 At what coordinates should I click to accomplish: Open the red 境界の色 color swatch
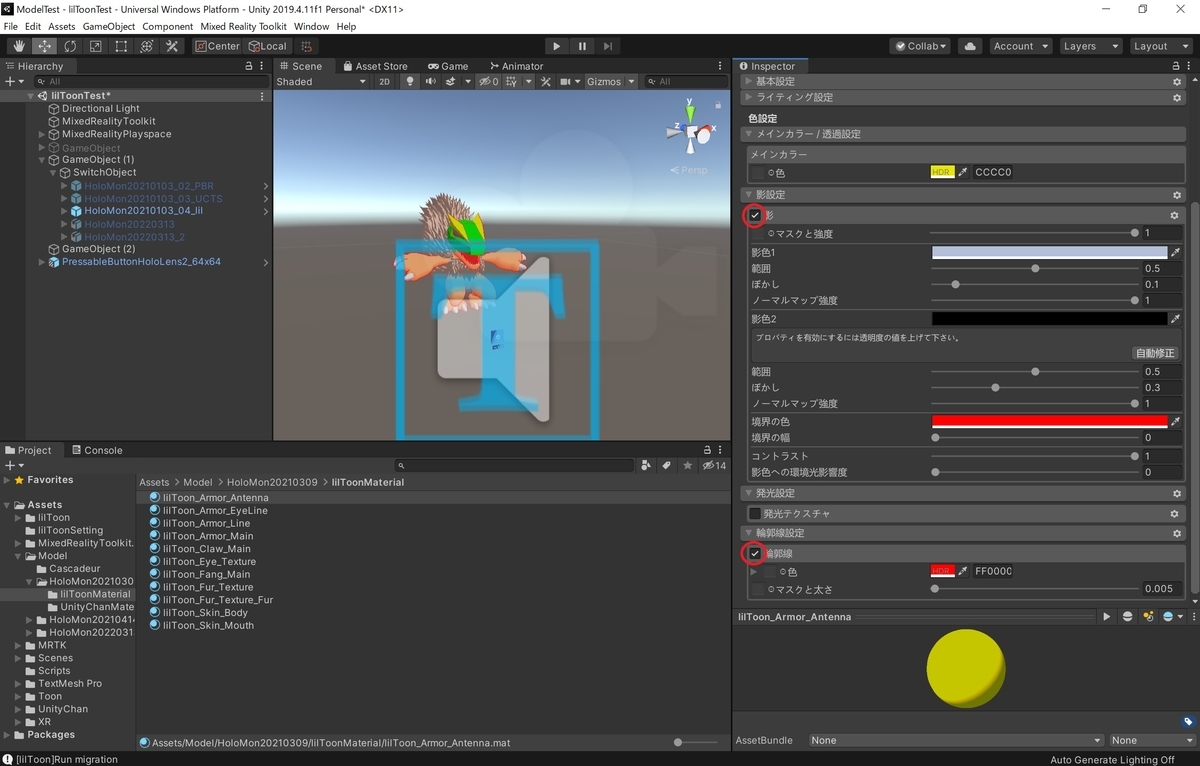point(1049,422)
